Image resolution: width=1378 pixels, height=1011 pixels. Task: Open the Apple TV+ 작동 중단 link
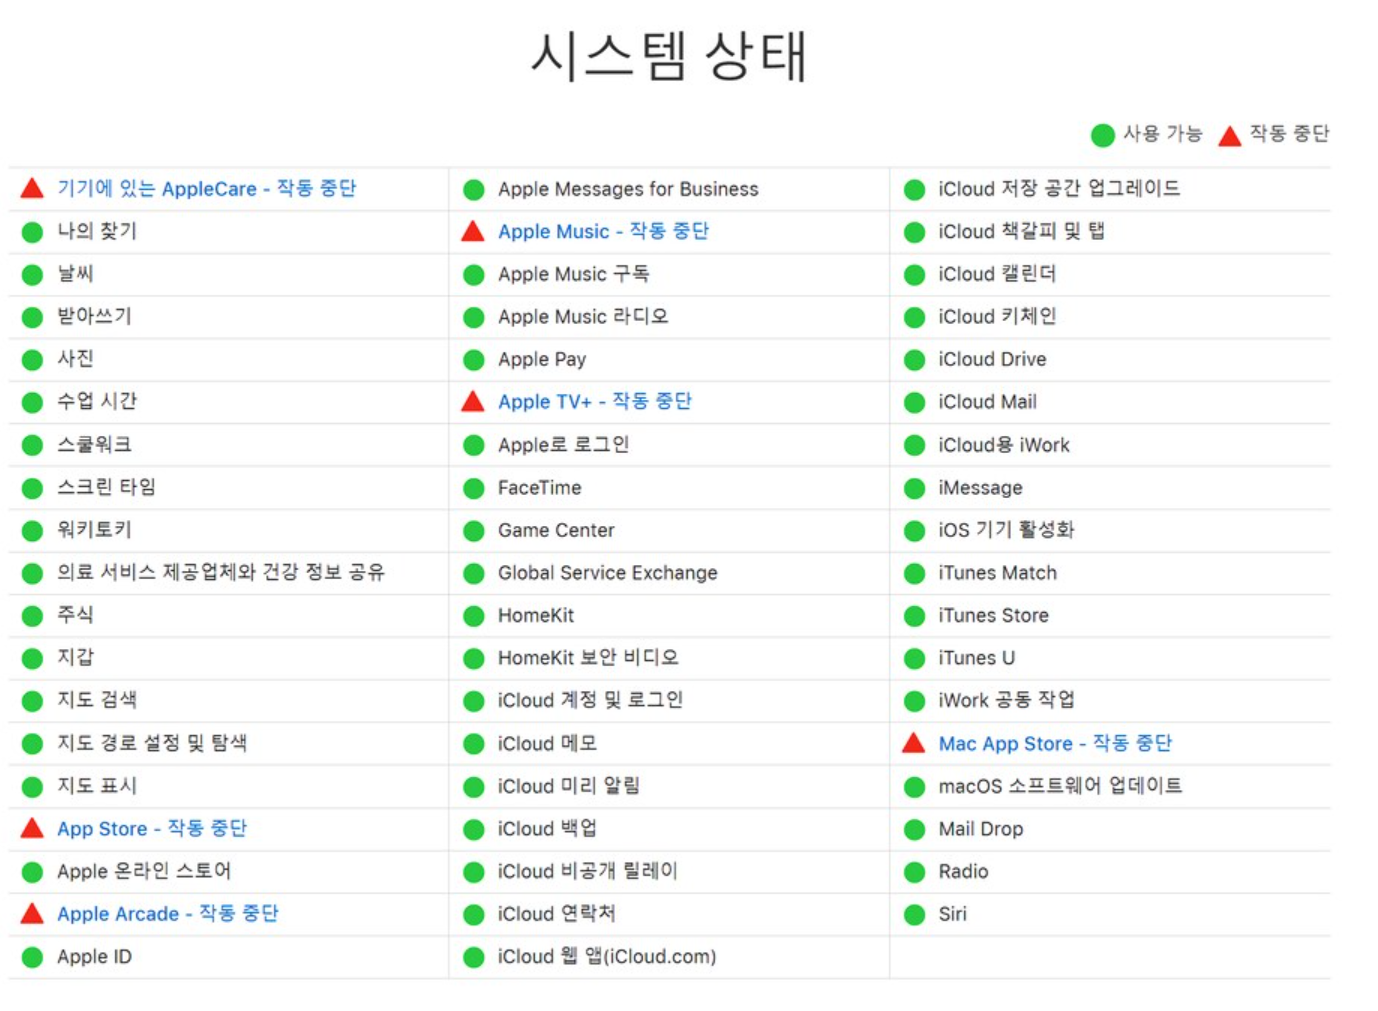click(595, 401)
